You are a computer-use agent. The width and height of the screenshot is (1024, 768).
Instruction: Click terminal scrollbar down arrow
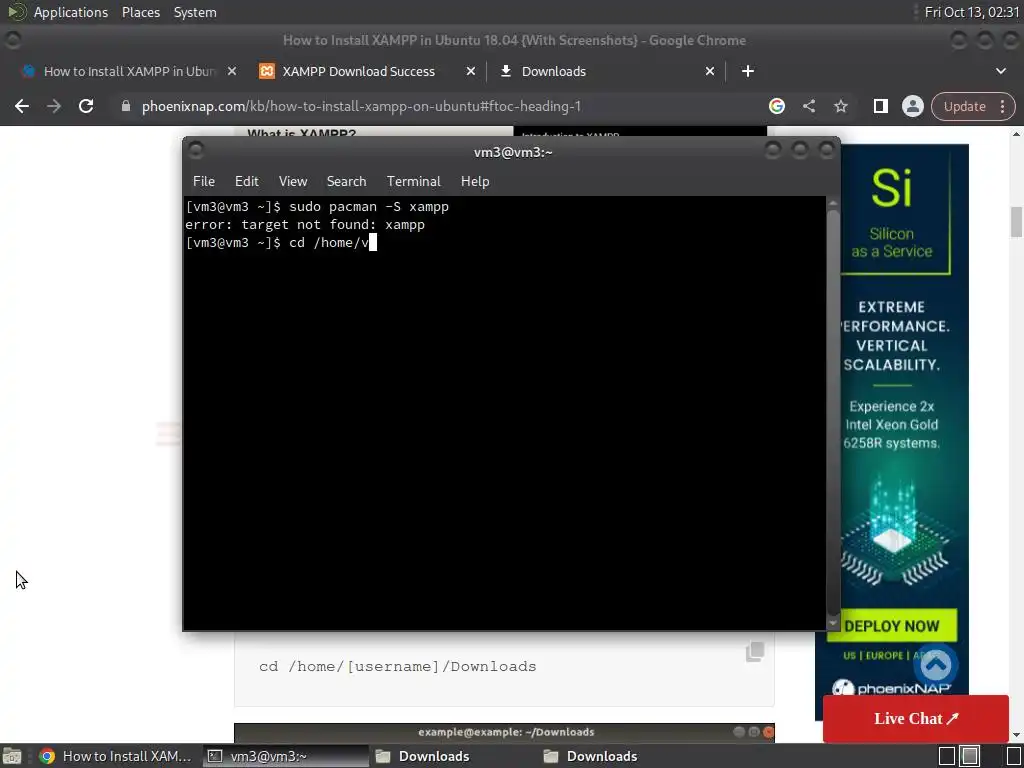tap(833, 624)
